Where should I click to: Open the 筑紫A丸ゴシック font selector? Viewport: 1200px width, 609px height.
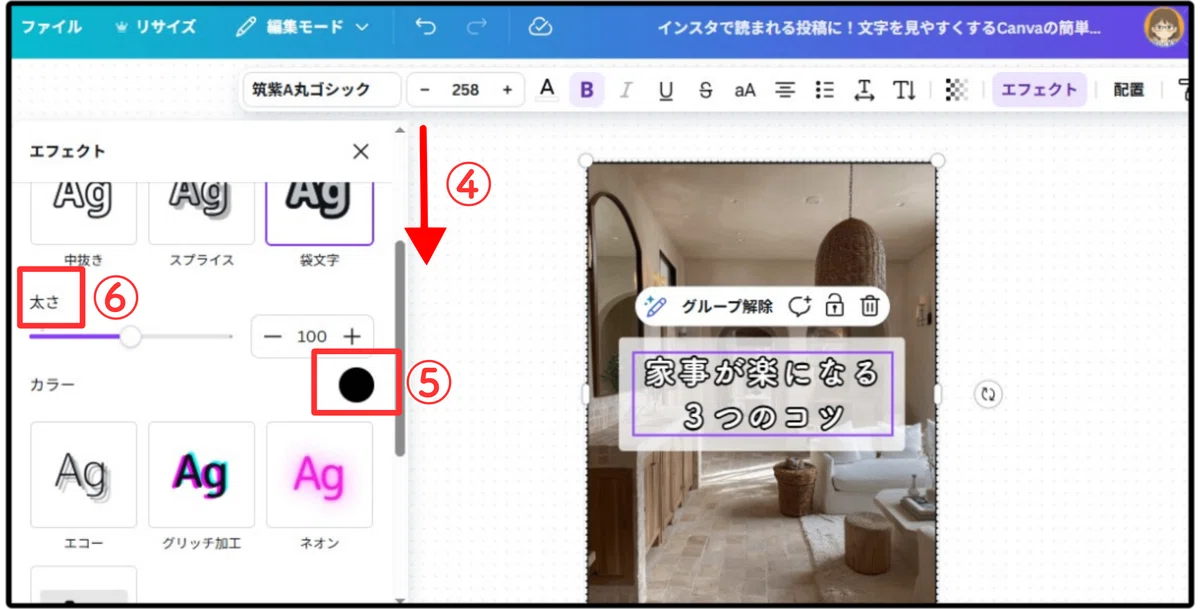click(x=321, y=90)
